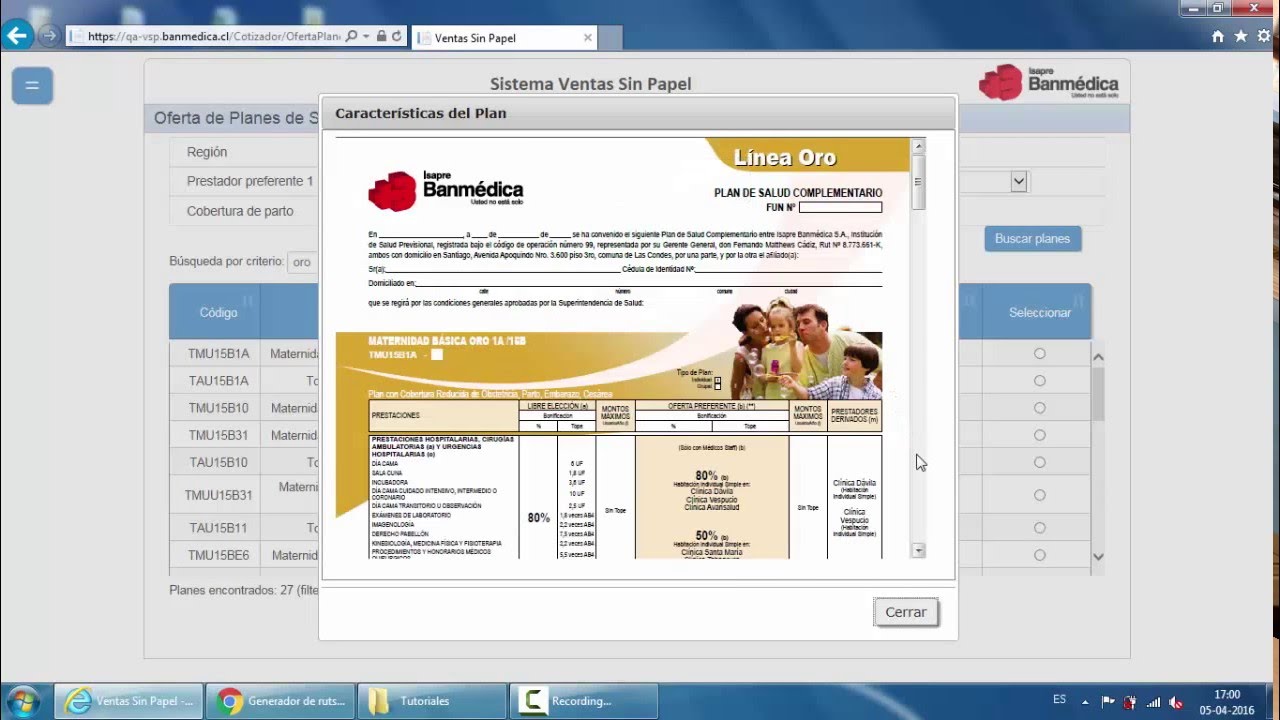
Task: Open a new browser tab
Action: [612, 38]
